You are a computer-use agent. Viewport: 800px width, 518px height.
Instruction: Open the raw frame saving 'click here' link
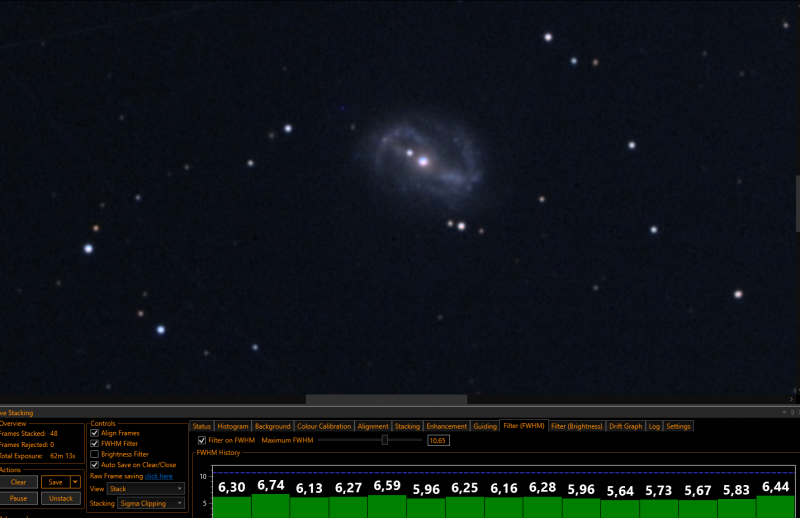tap(159, 476)
